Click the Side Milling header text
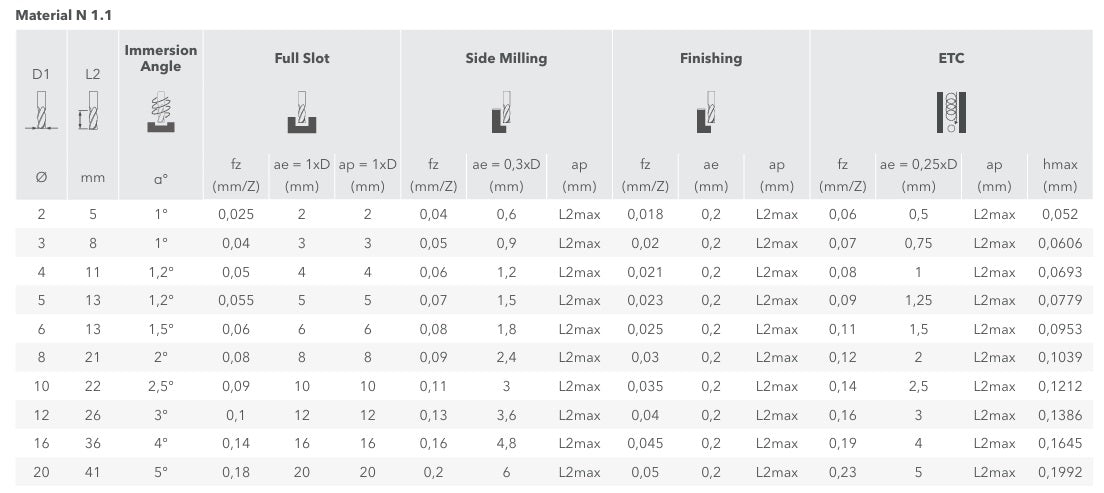Image resolution: width=1104 pixels, height=493 pixels. point(506,58)
